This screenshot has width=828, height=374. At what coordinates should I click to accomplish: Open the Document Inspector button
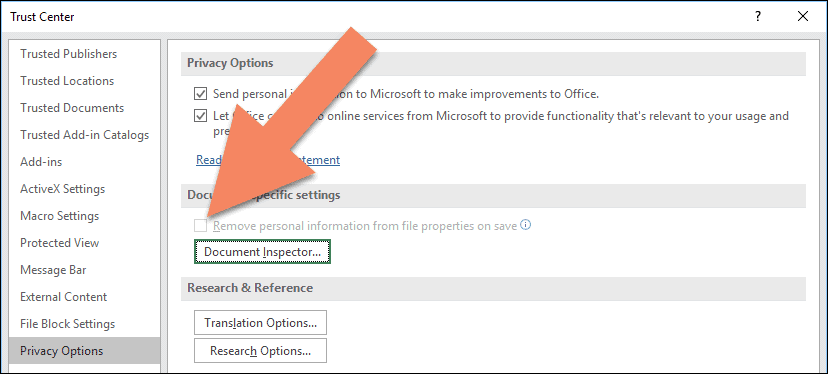262,251
